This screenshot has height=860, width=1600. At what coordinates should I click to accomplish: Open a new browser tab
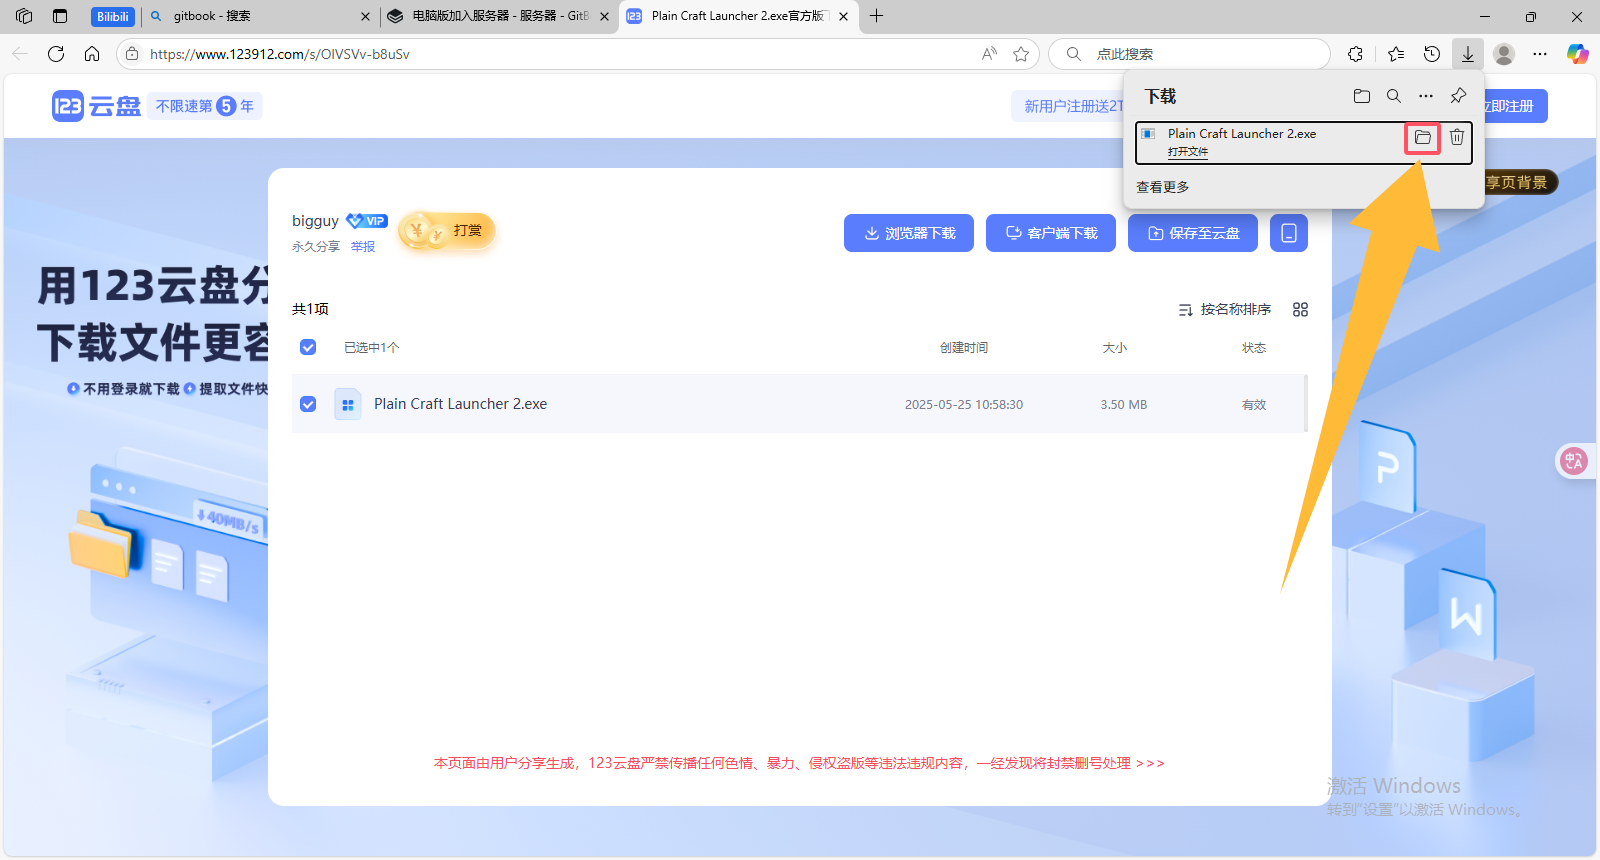click(x=877, y=16)
